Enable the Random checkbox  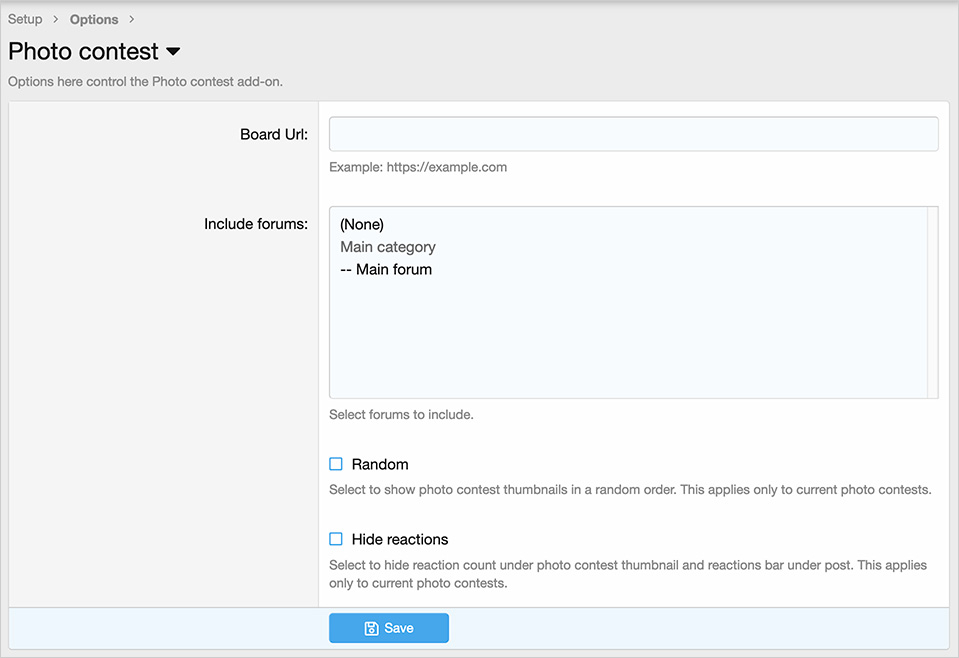(336, 464)
